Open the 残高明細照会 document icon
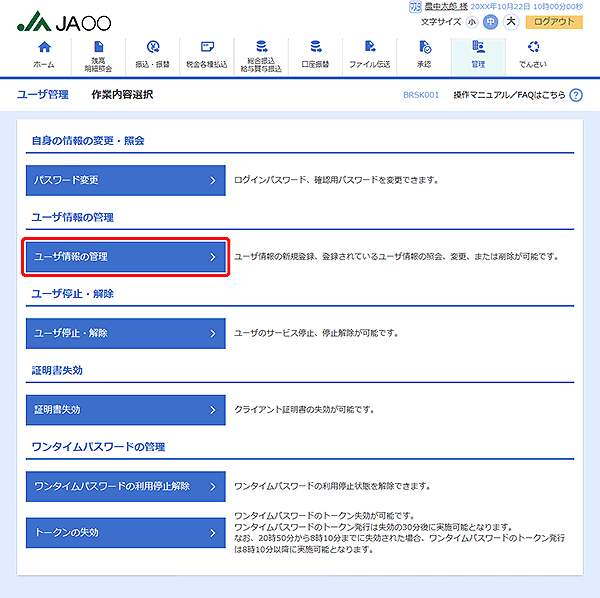600x598 pixels. (x=98, y=46)
